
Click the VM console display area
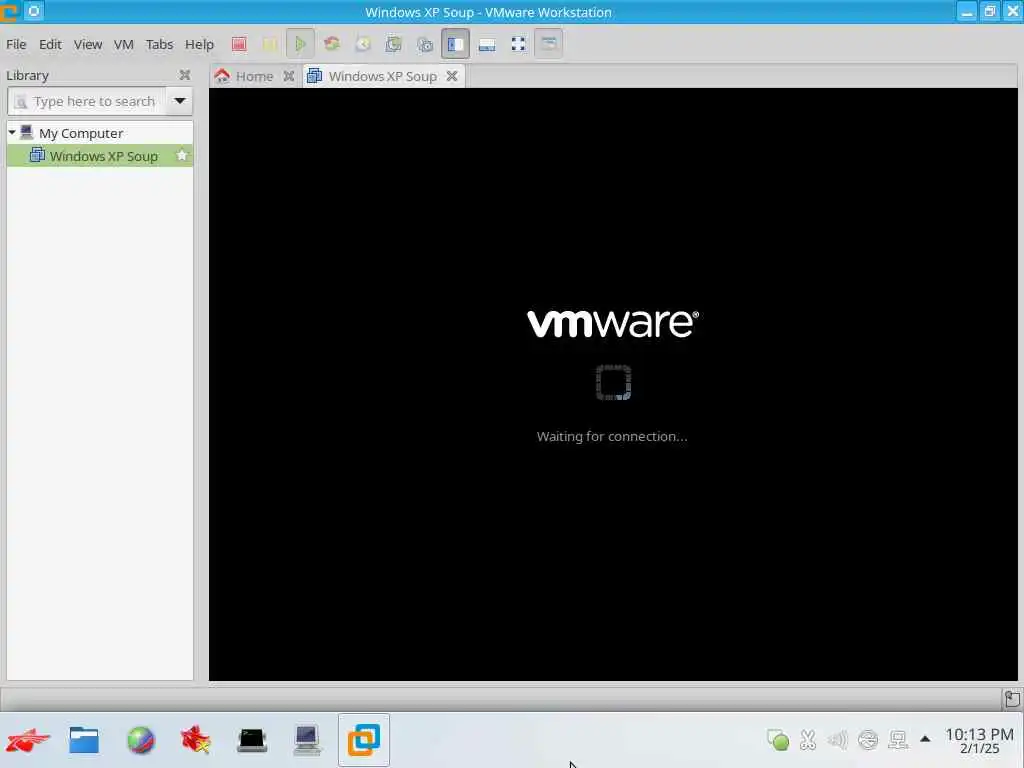coord(613,385)
